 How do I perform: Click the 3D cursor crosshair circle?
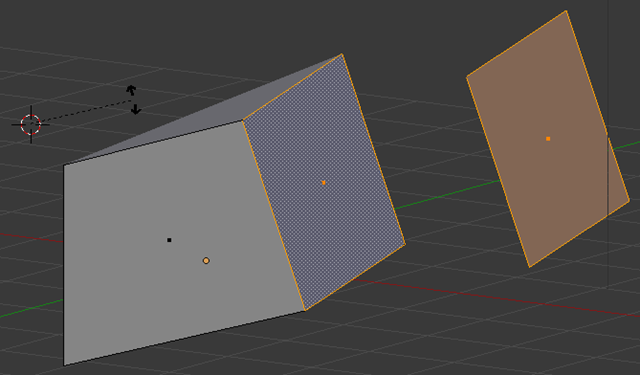point(31,124)
